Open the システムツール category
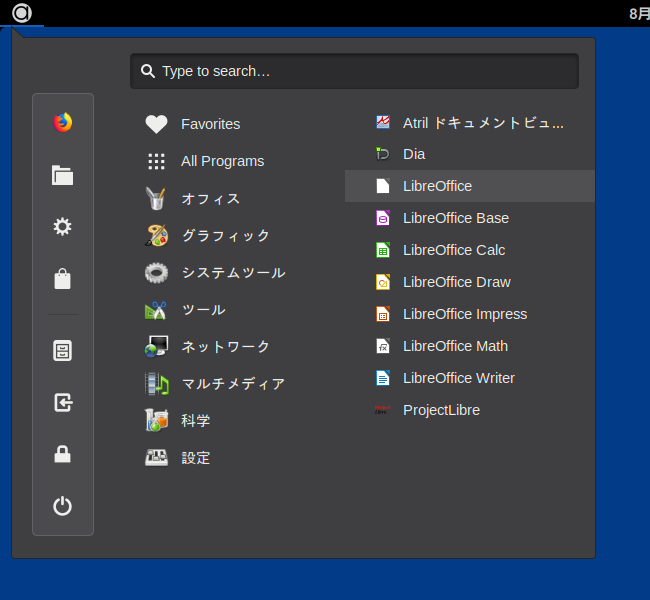Image resolution: width=650 pixels, height=600 pixels. [x=235, y=272]
